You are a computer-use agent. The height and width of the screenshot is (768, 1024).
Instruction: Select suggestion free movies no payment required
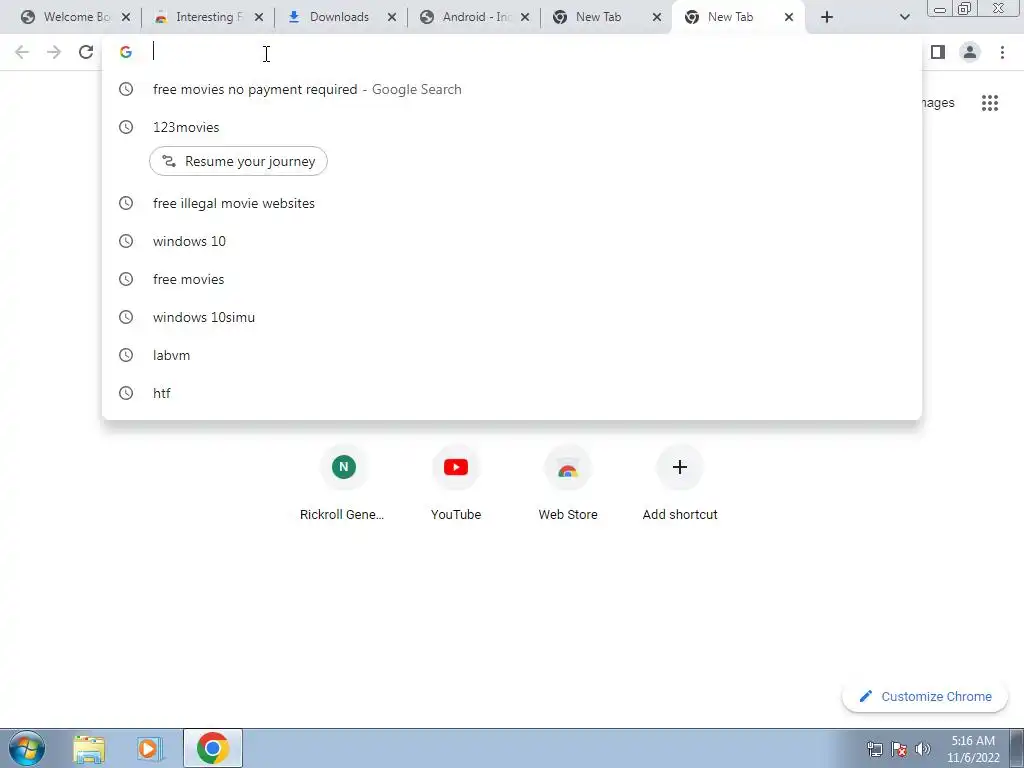(x=512, y=89)
